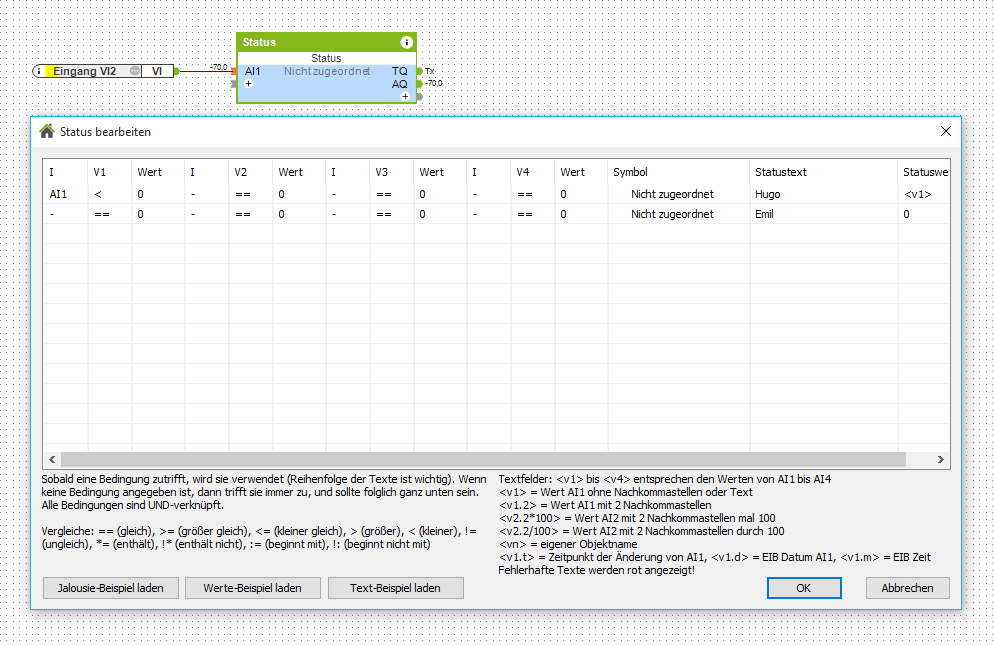Click the table's right scroll arrow
The height and width of the screenshot is (646, 994).
tap(941, 460)
